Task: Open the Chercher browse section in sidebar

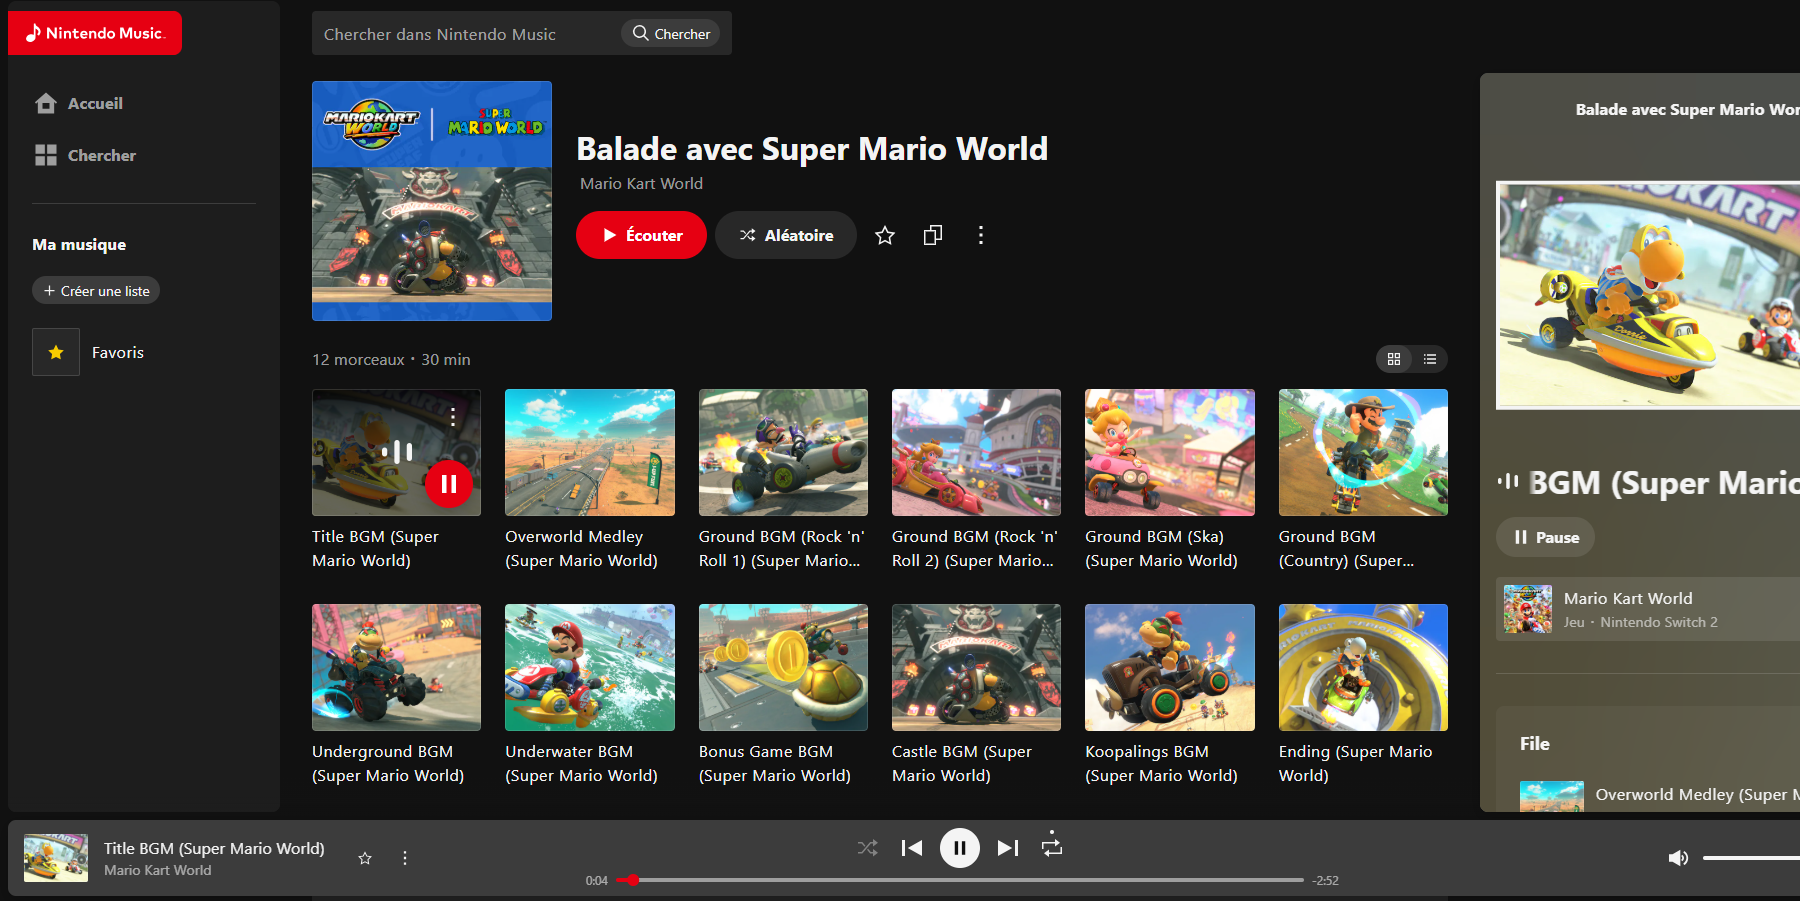Action: pyautogui.click(x=85, y=155)
